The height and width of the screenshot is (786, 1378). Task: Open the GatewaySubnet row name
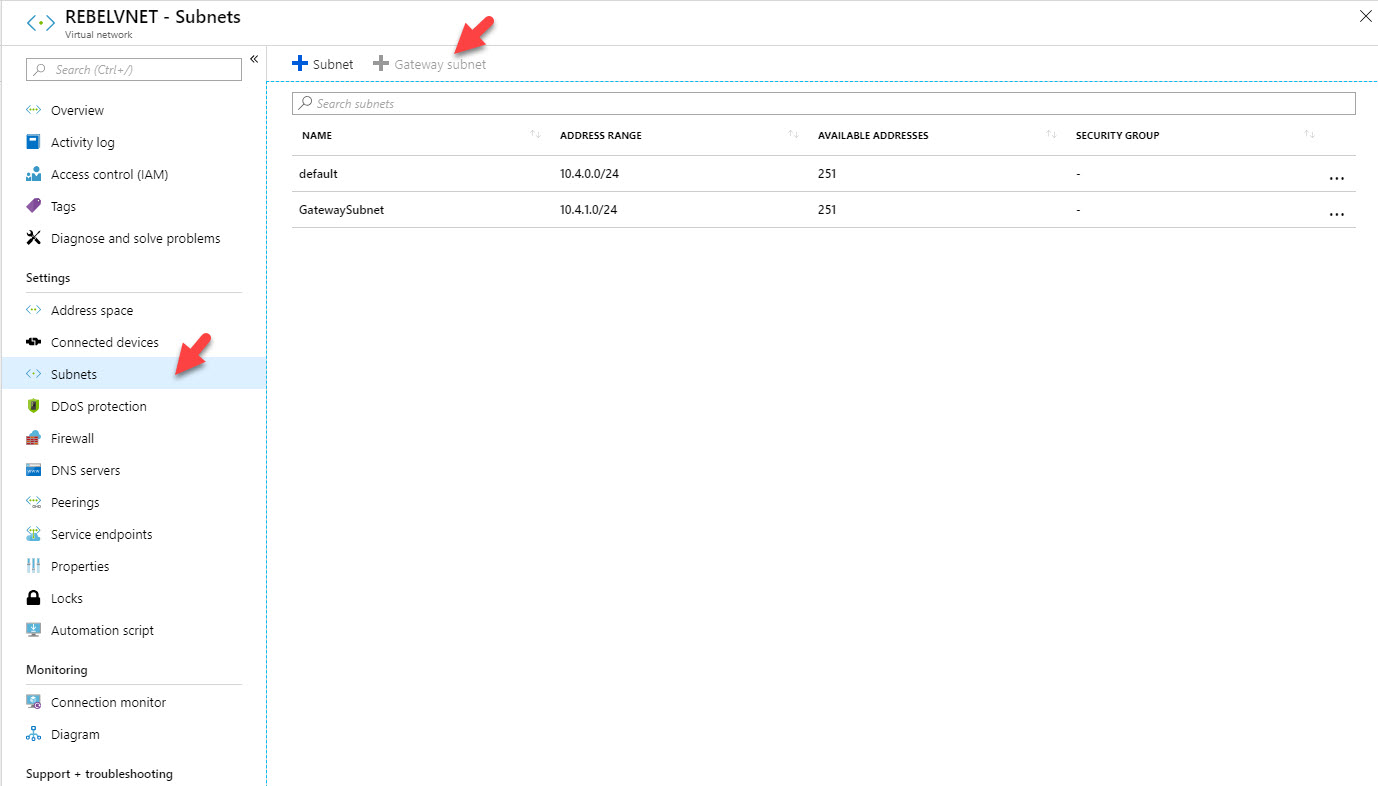(x=341, y=210)
